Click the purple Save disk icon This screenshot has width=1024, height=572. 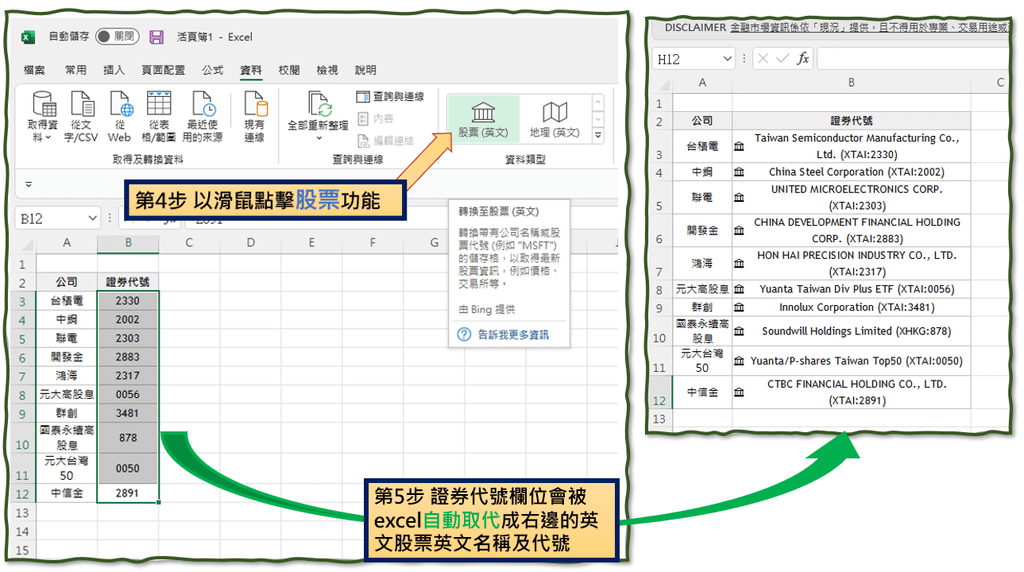[x=157, y=37]
